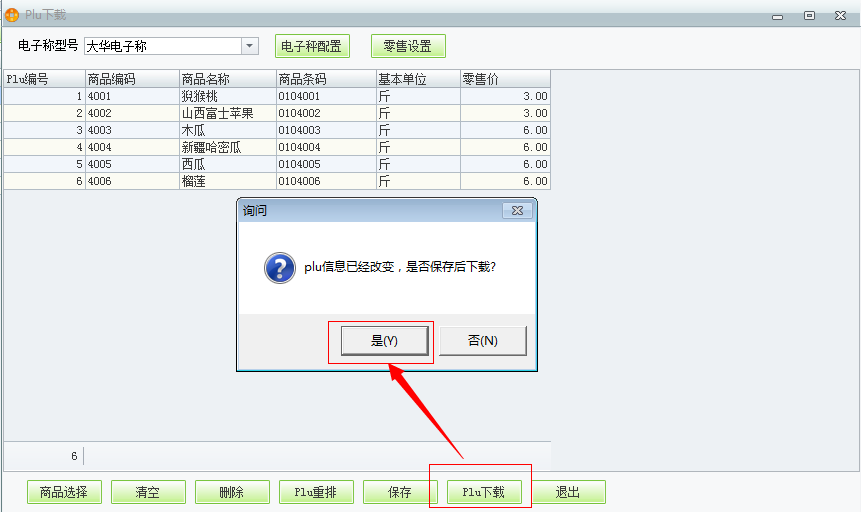Click product code 4002
861x512 pixels.
[132, 113]
